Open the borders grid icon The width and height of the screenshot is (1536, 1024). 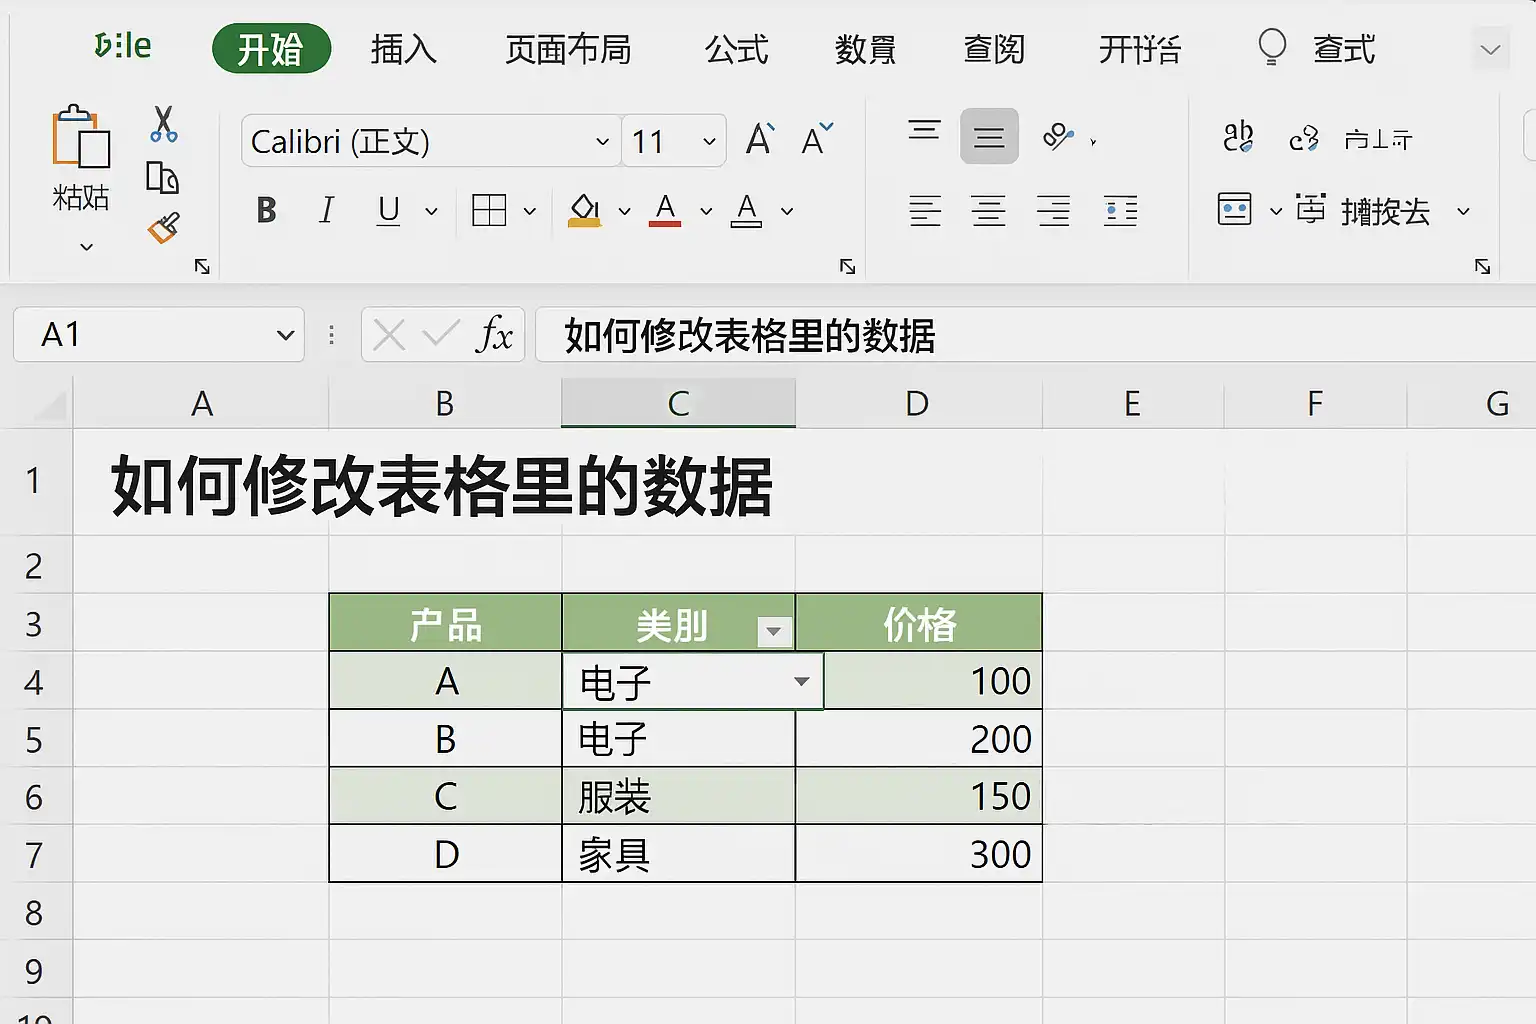click(x=489, y=211)
